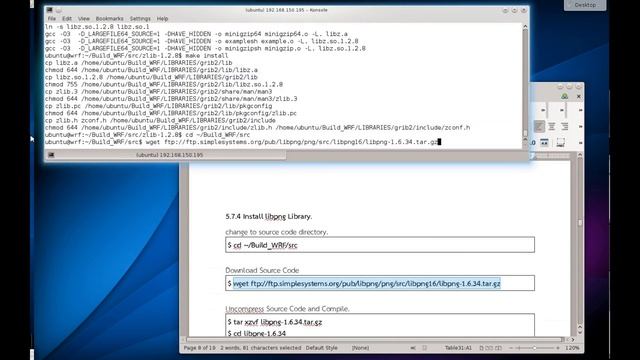The image size is (640, 360).
Task: Click the Writer horizontal scrollbar right arrow
Action: click(x=573, y=340)
